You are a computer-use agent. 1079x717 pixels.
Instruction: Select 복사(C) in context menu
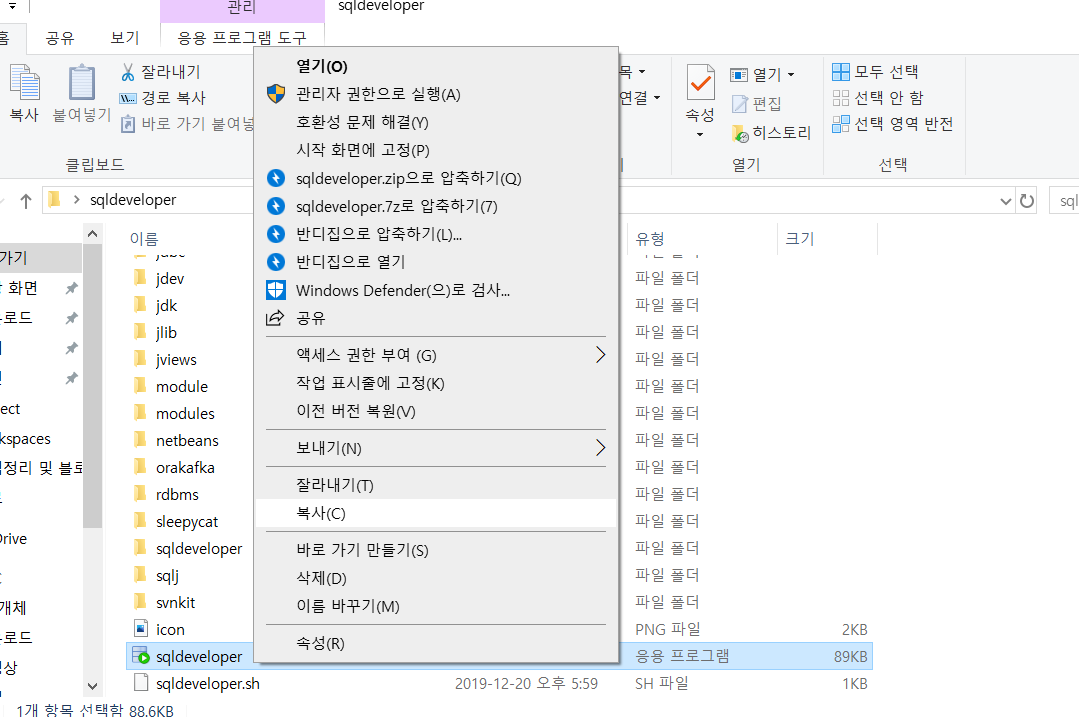(x=436, y=513)
